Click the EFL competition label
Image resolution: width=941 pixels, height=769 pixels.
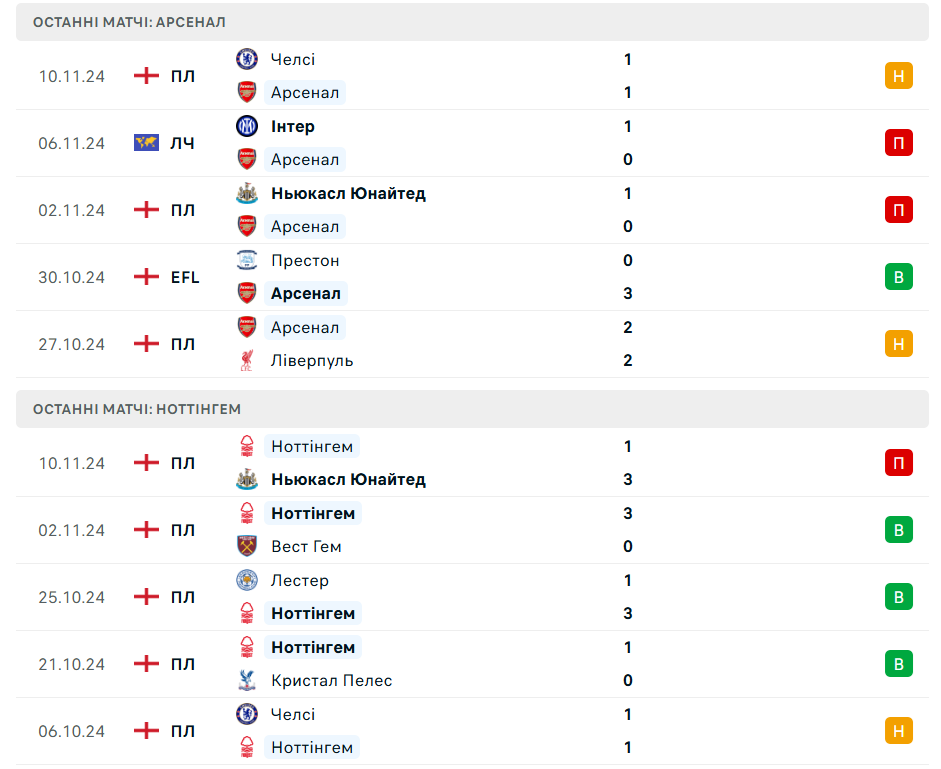185,277
